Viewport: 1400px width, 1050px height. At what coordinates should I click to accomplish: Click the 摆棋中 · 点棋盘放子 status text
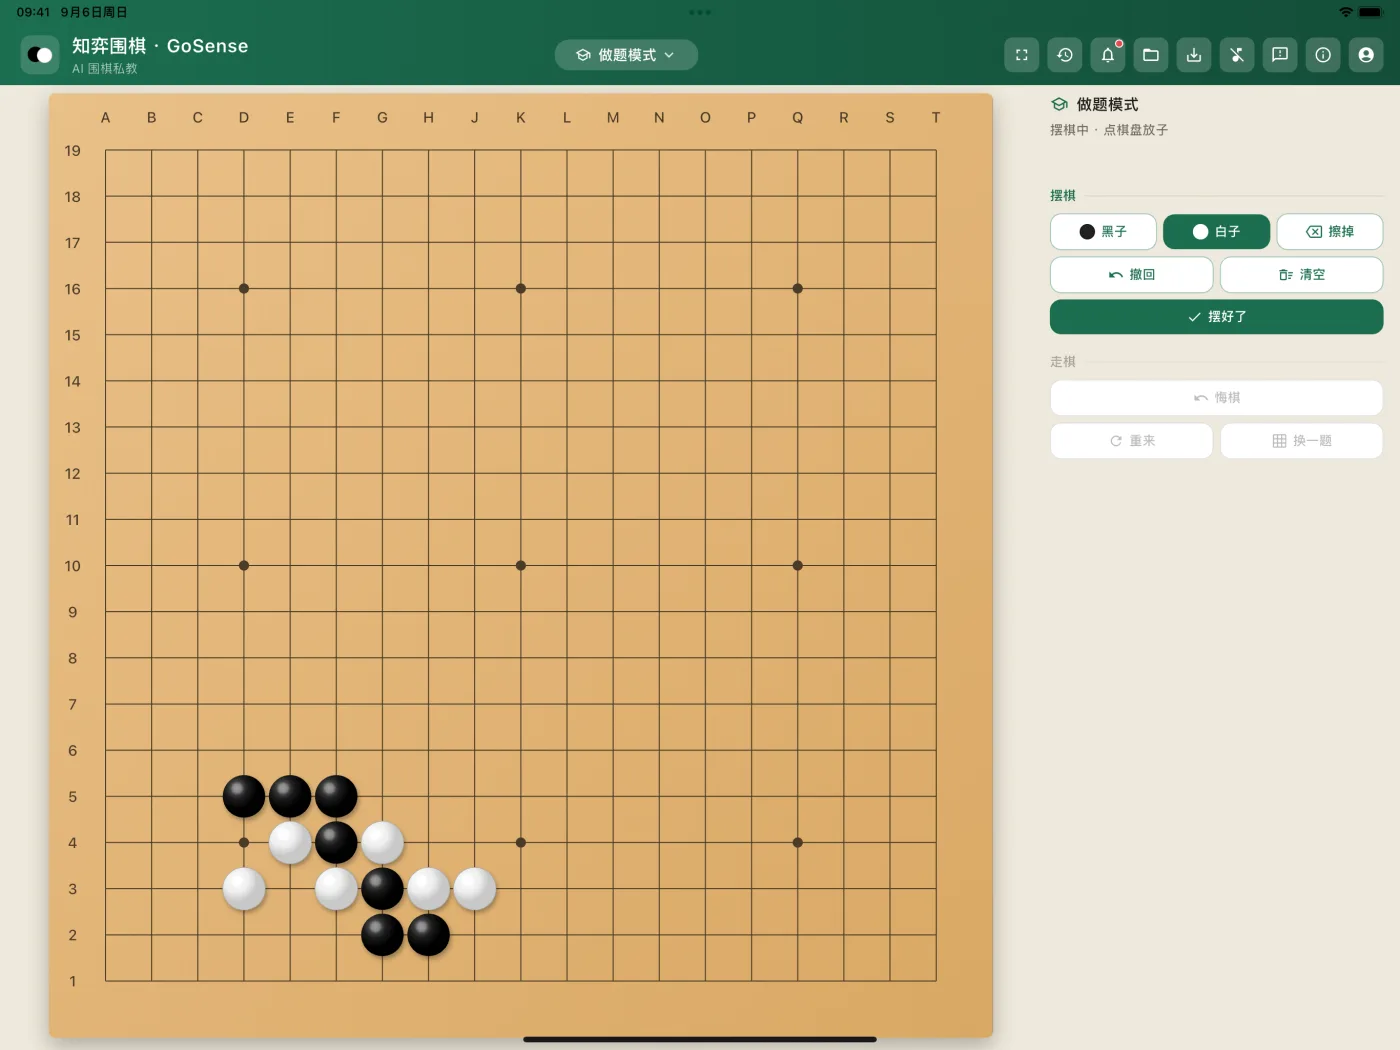click(x=1109, y=130)
